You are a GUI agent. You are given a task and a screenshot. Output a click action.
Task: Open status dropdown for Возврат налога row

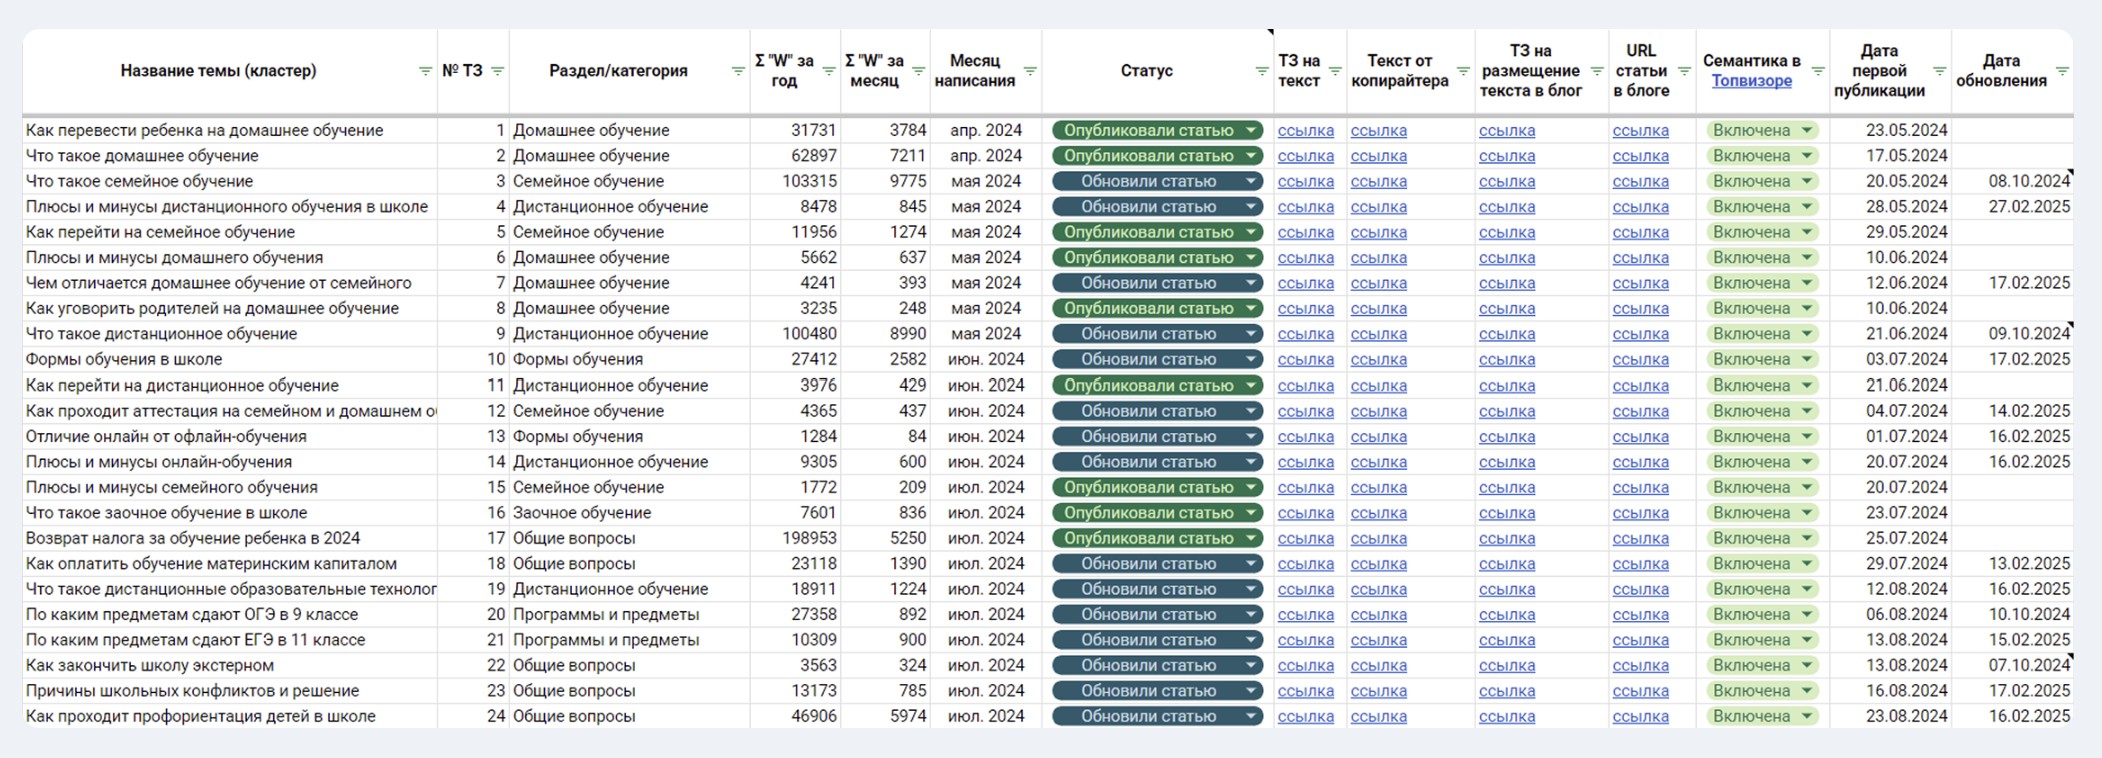tap(1250, 539)
